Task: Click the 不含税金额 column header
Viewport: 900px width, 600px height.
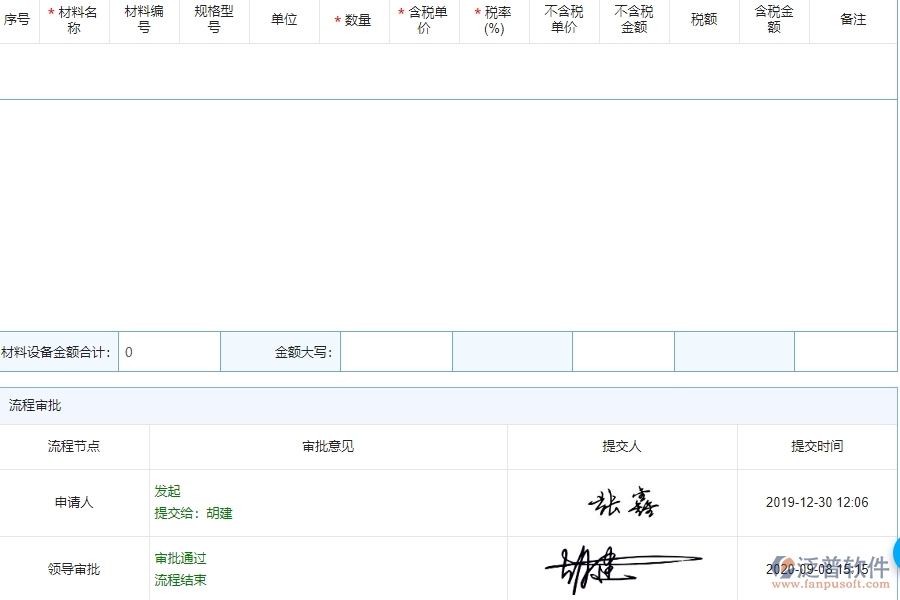Action: (x=634, y=19)
